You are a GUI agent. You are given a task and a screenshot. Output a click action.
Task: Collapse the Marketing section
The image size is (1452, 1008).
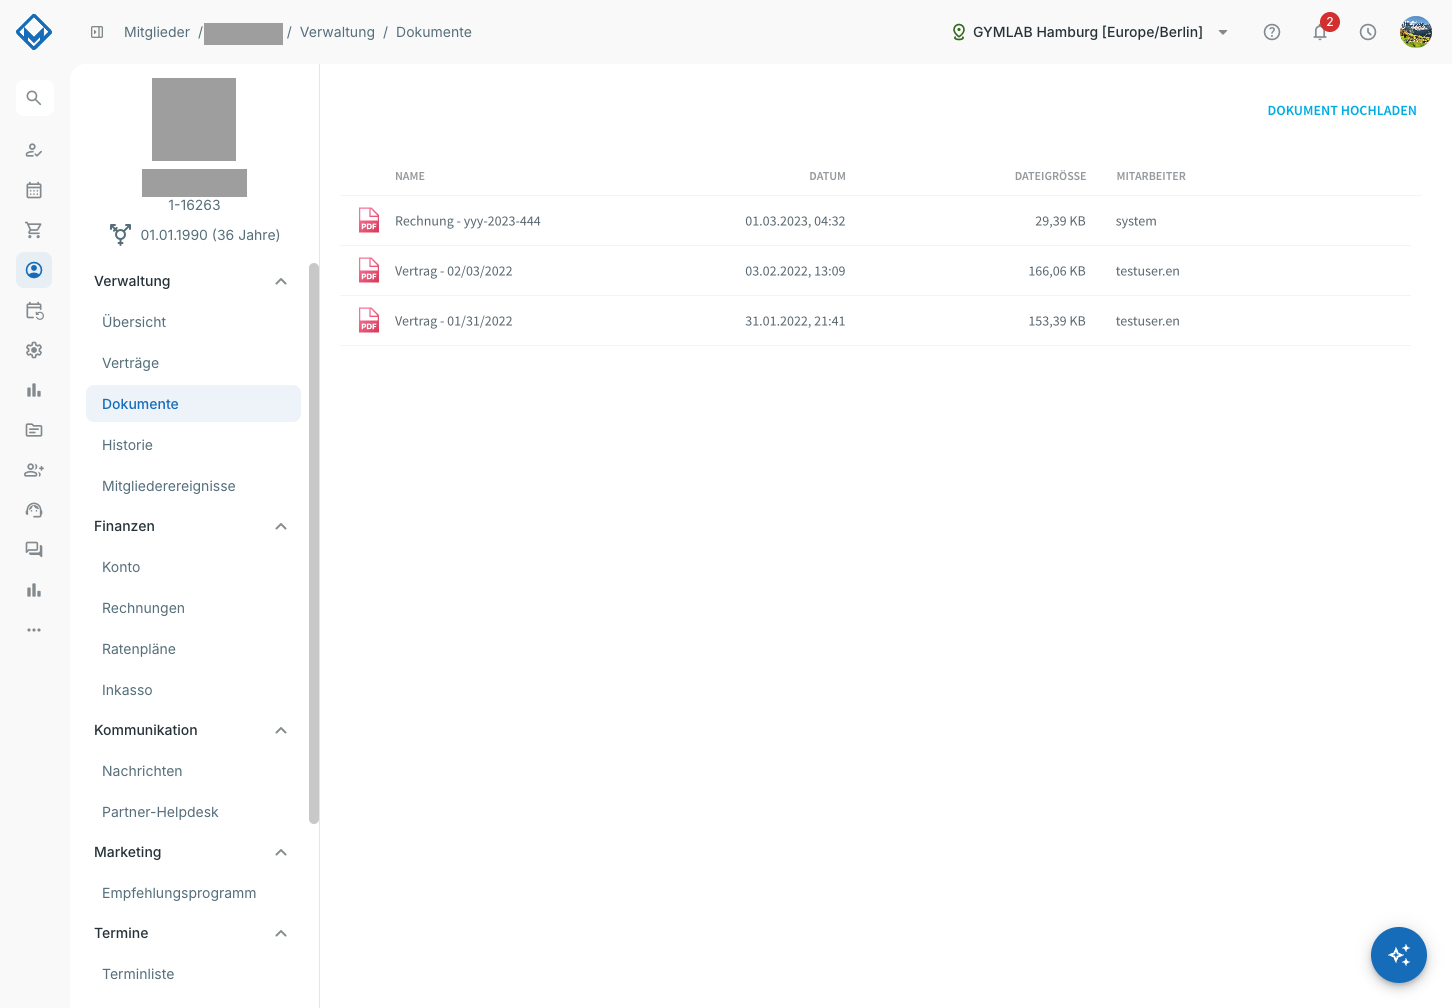[x=281, y=852]
